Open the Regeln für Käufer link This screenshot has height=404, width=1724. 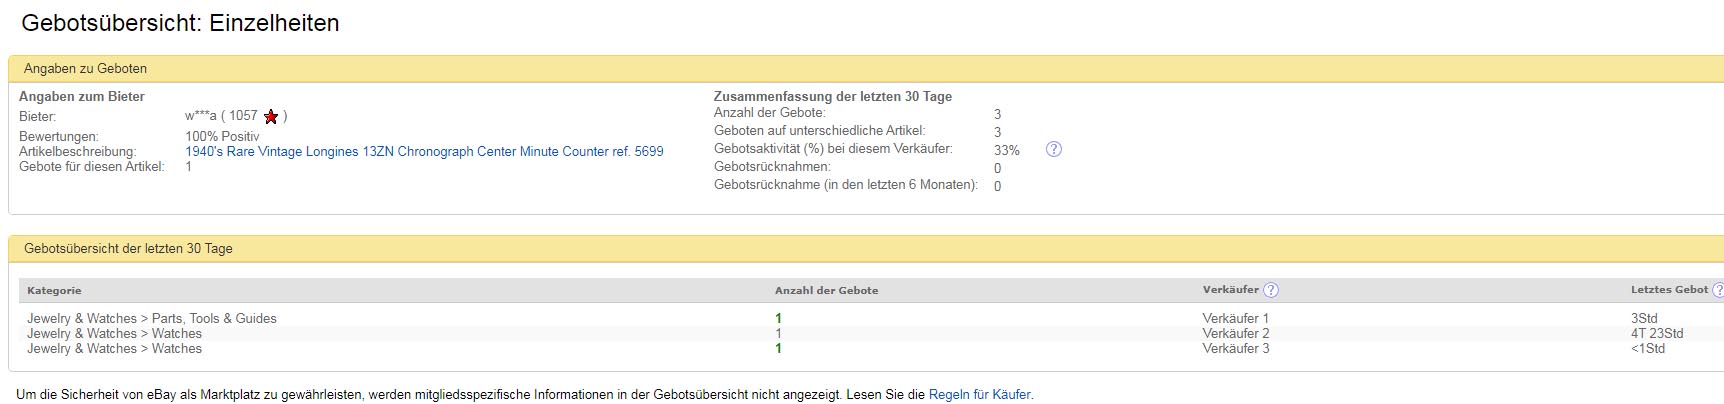(x=979, y=395)
